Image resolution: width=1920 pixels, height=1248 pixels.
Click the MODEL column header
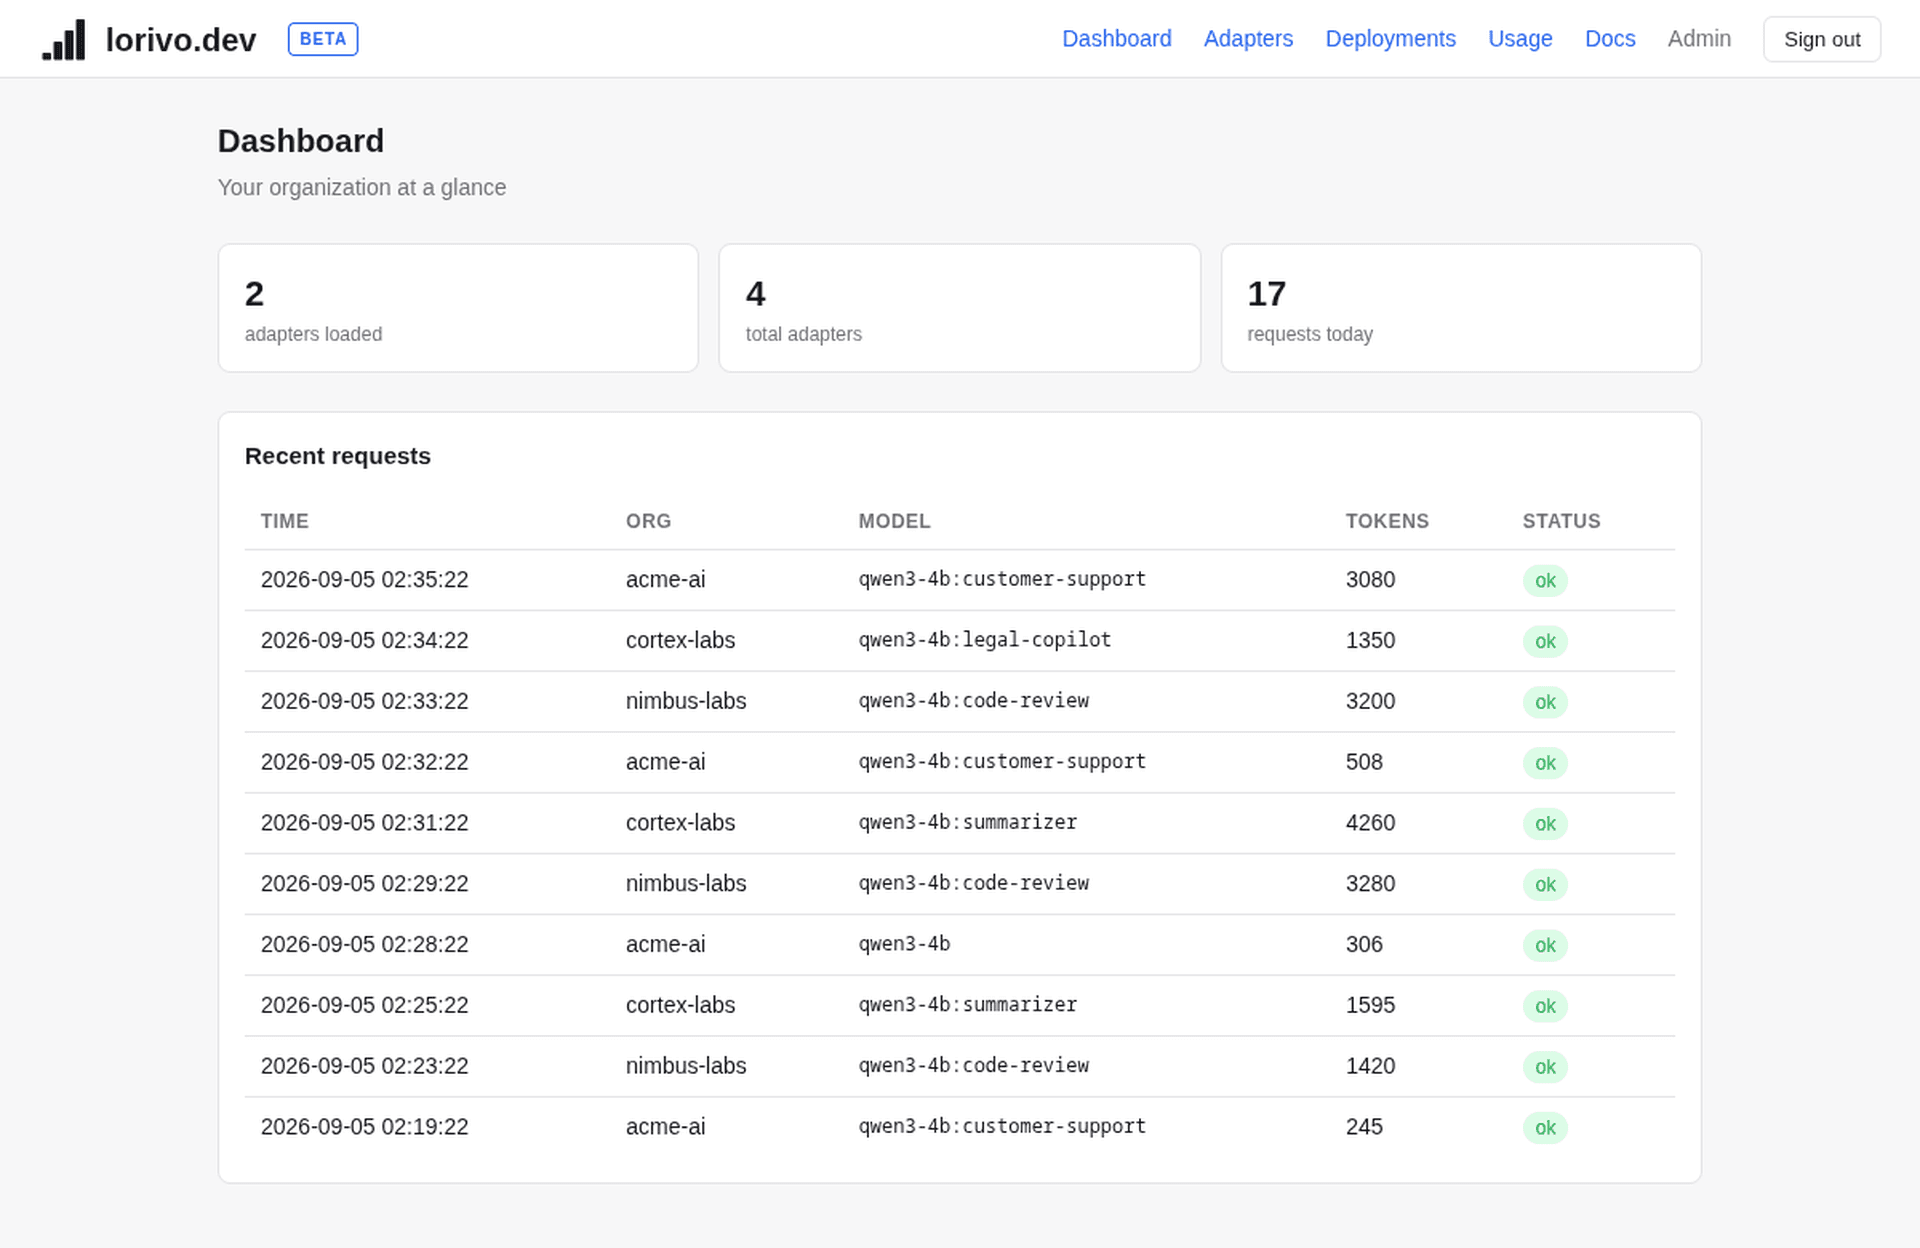[x=894, y=521]
